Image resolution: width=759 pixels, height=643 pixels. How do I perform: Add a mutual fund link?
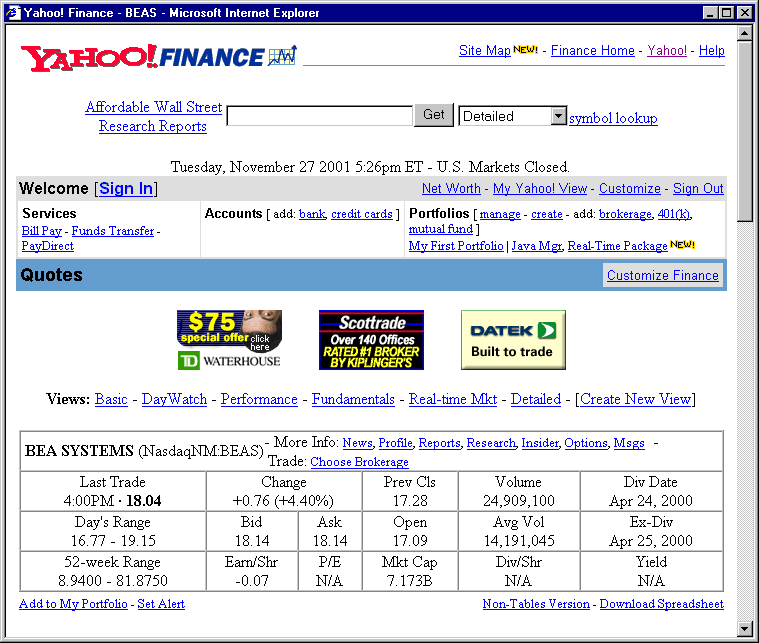point(440,229)
